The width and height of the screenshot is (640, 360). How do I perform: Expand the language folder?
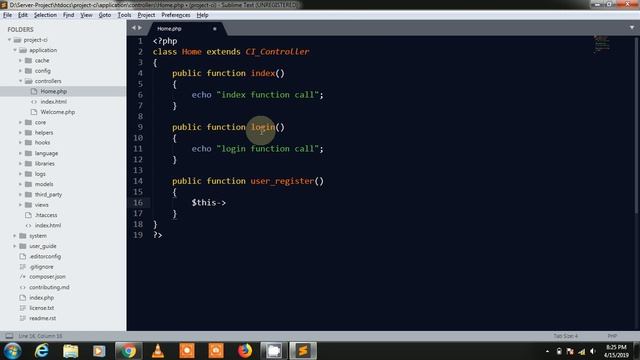point(20,153)
